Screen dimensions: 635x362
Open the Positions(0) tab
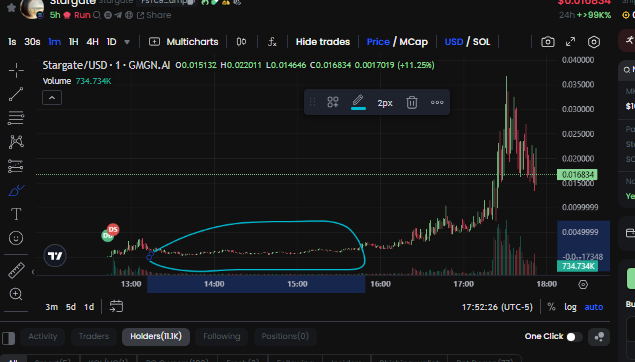285,336
